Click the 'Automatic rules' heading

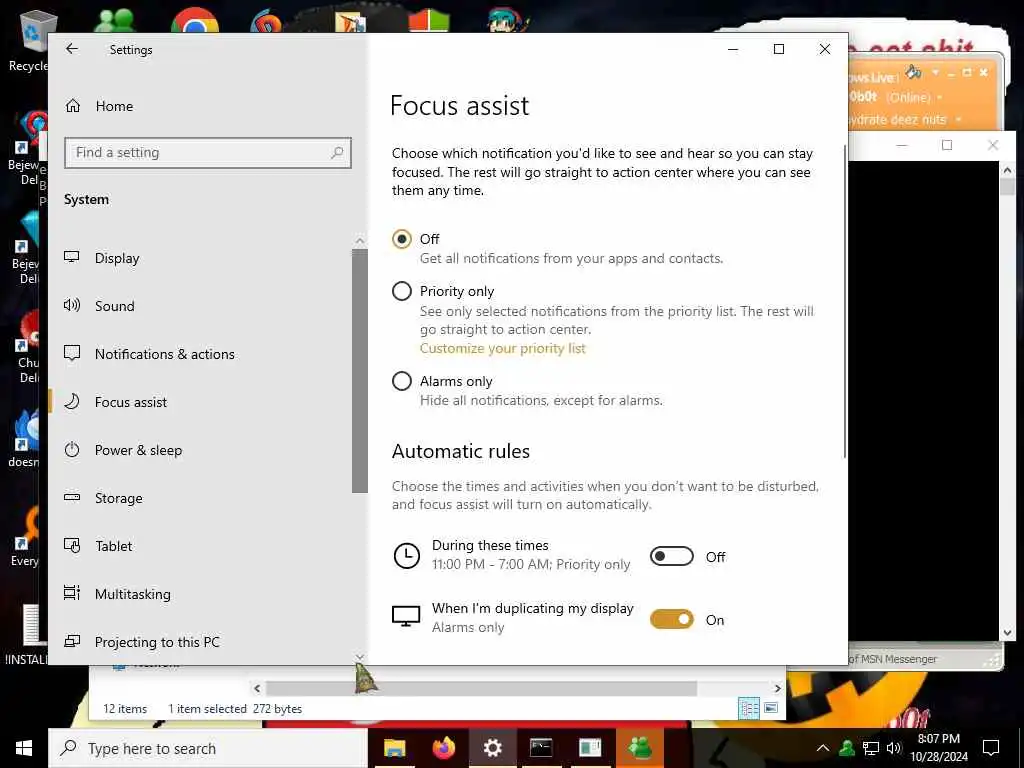point(460,451)
